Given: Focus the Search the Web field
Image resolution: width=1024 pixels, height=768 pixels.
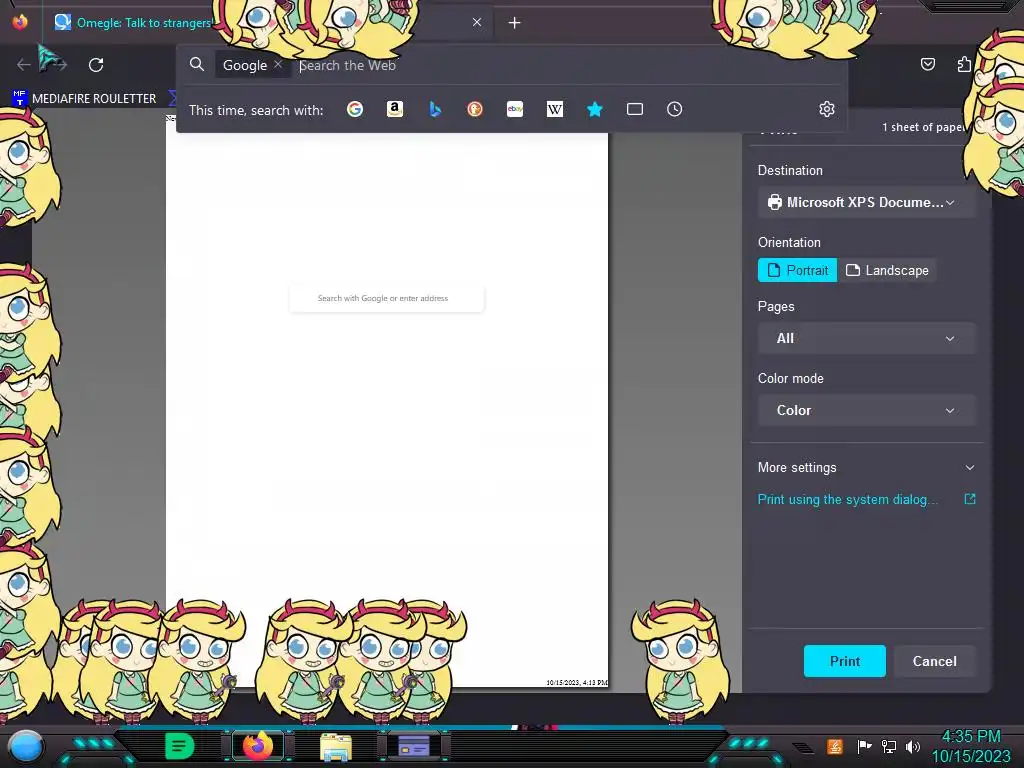Looking at the screenshot, I should (x=565, y=65).
